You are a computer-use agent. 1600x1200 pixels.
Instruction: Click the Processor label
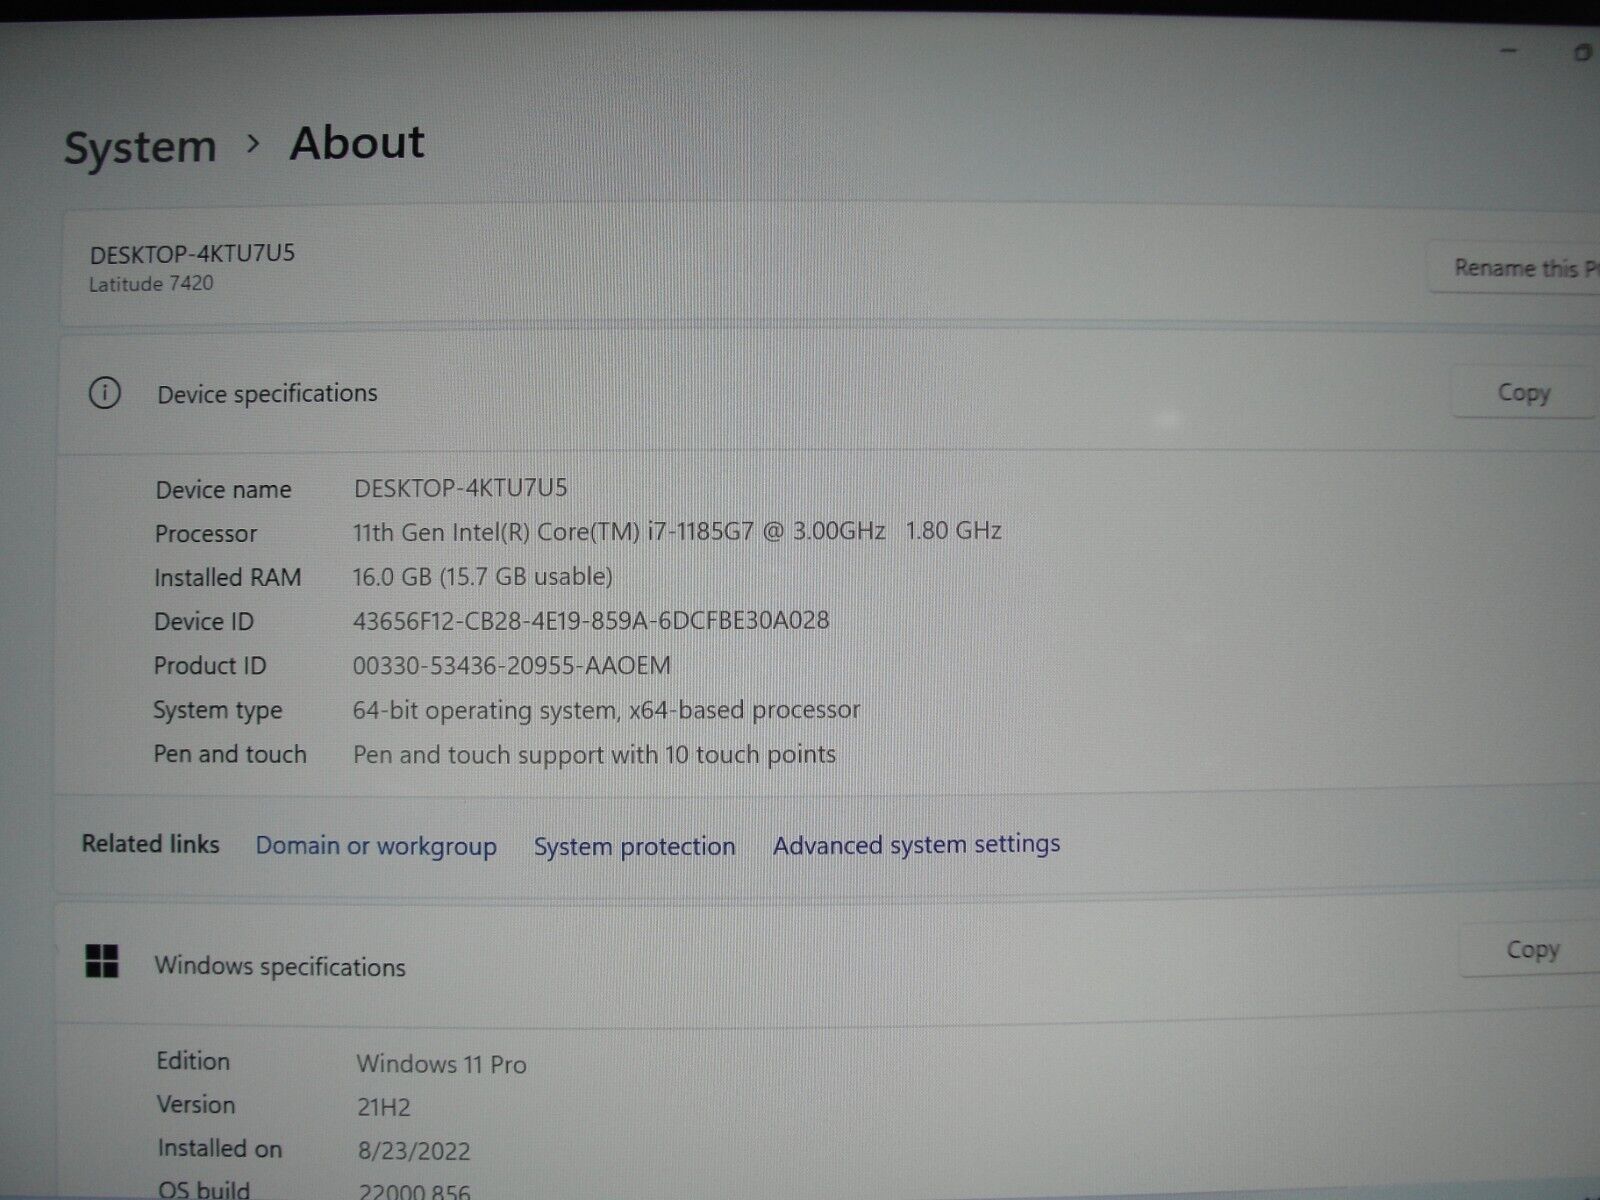(x=206, y=534)
